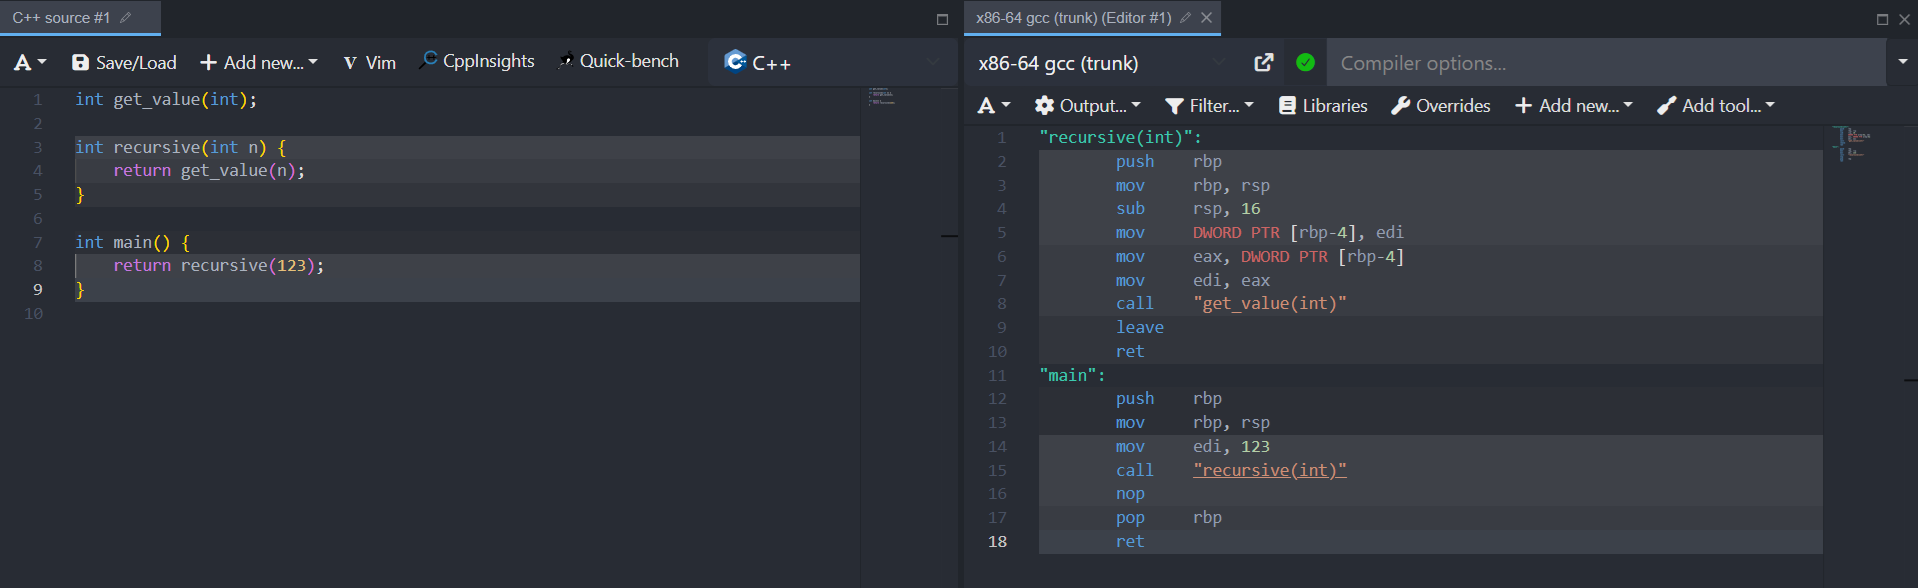Open Add tool dropdown
This screenshot has width=1918, height=588.
pyautogui.click(x=1716, y=106)
